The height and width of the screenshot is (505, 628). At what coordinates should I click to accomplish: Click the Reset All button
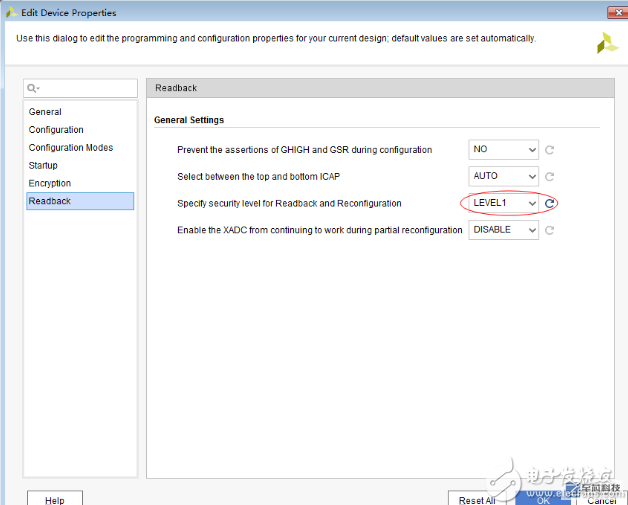[476, 499]
